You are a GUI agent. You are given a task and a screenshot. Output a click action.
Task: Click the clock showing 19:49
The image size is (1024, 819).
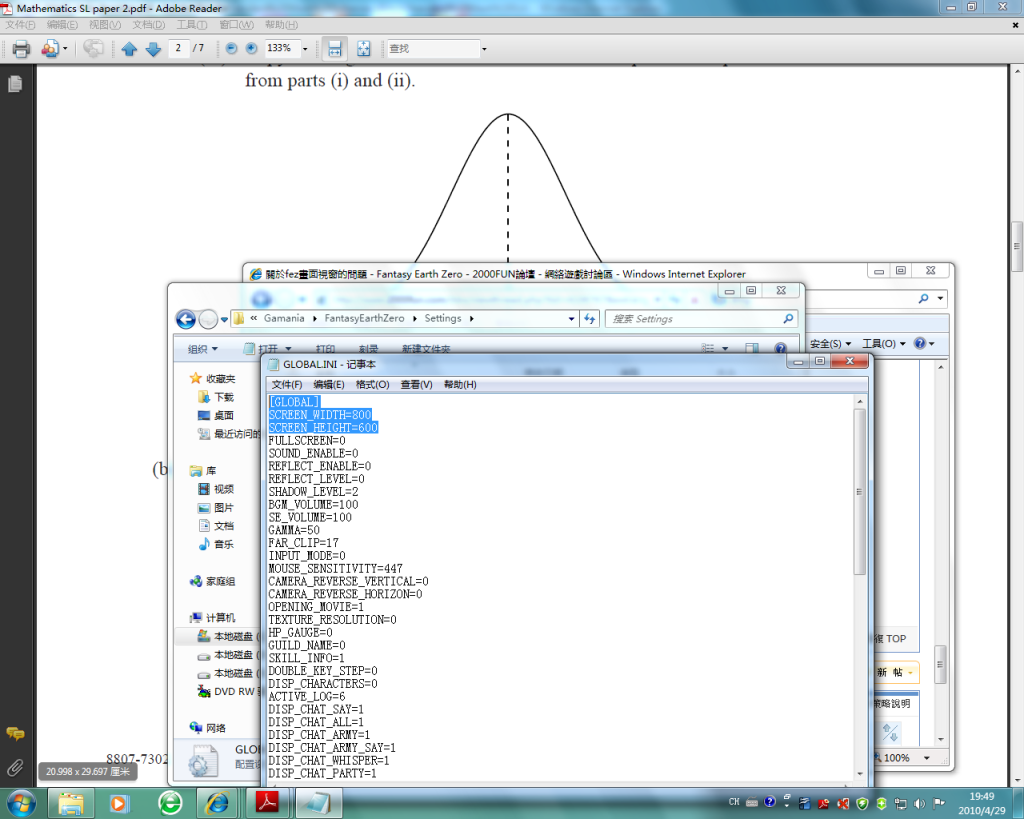[x=981, y=796]
